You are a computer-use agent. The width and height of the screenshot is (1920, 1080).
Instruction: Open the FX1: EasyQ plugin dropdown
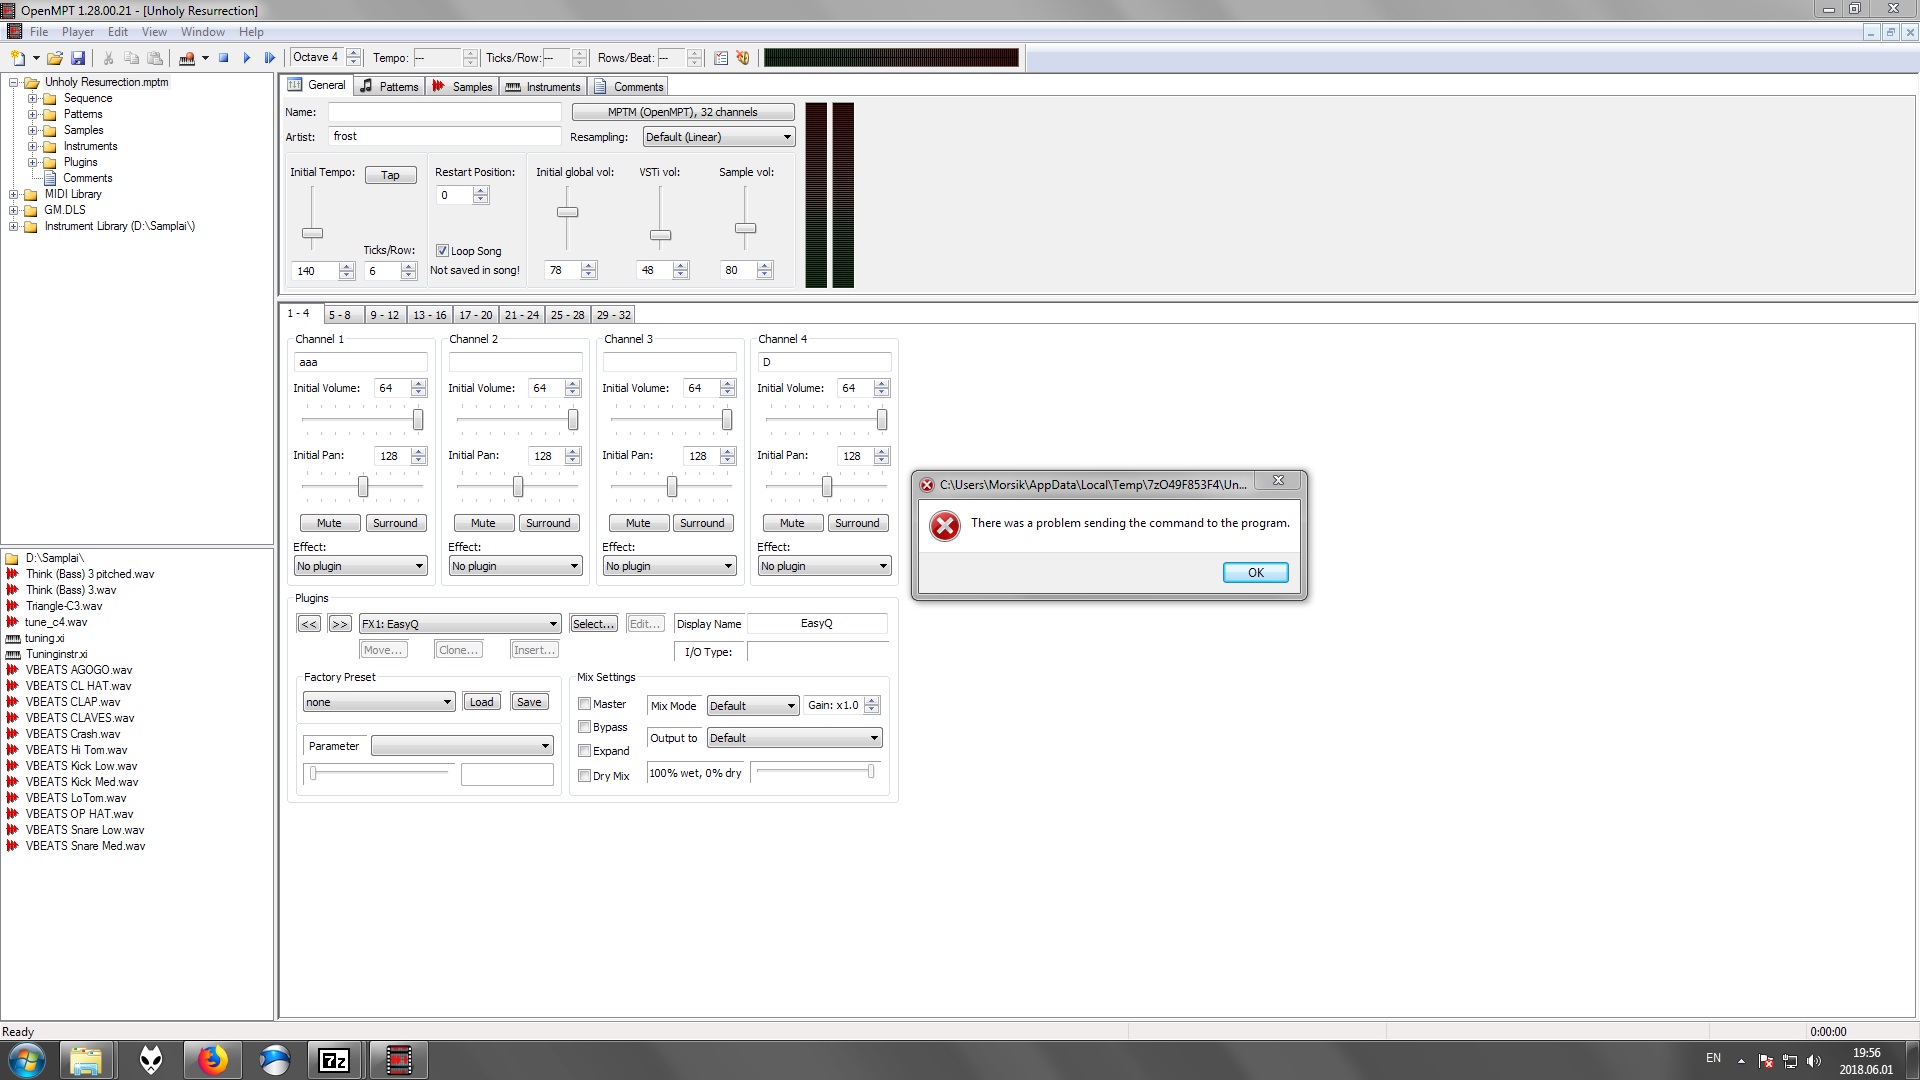(x=459, y=624)
